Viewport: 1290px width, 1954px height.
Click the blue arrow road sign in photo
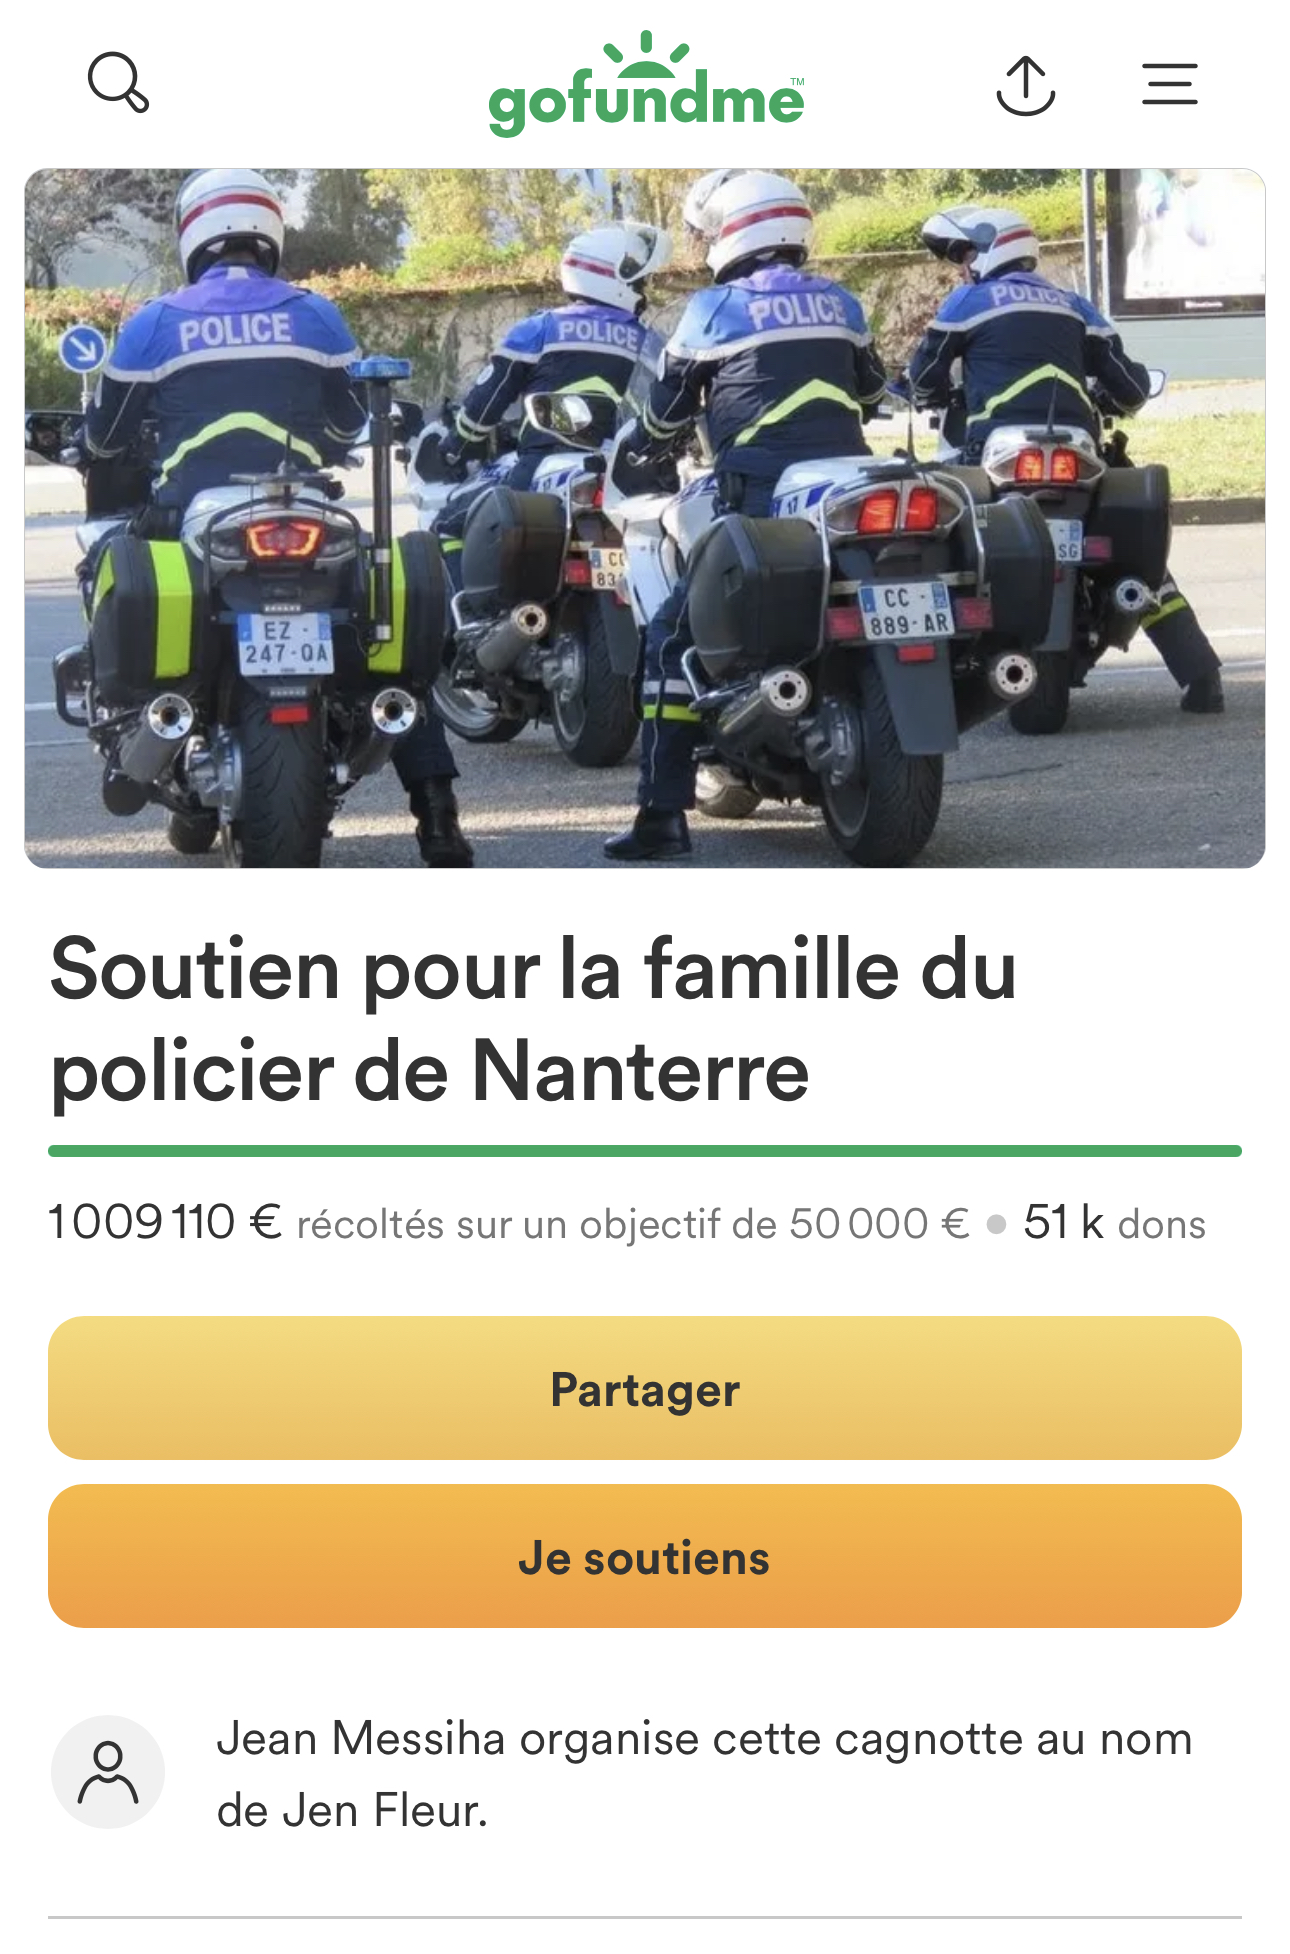click(x=82, y=348)
